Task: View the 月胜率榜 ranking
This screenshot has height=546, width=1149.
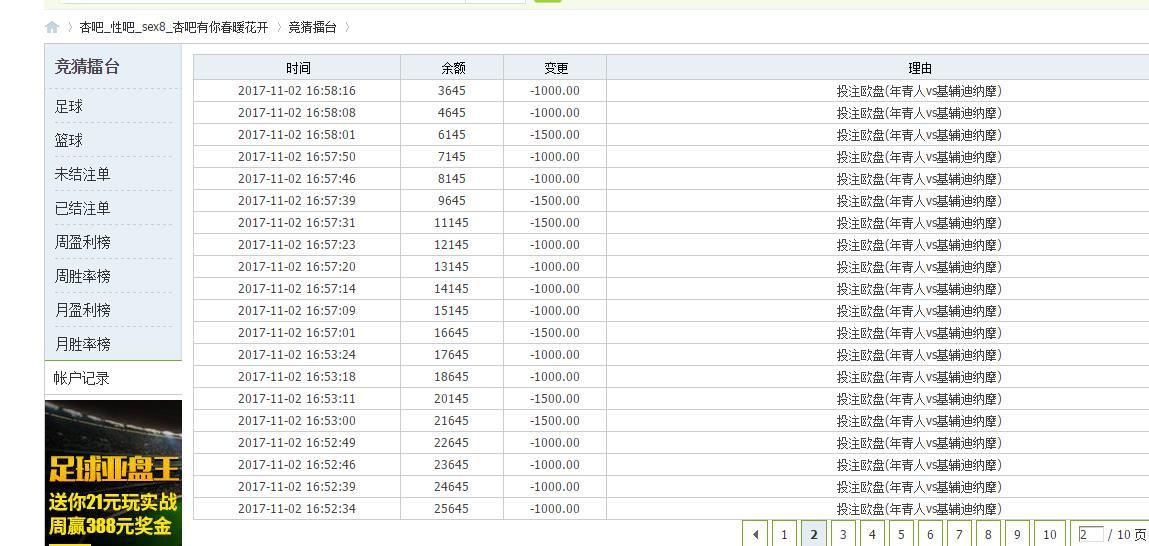Action: (x=82, y=344)
